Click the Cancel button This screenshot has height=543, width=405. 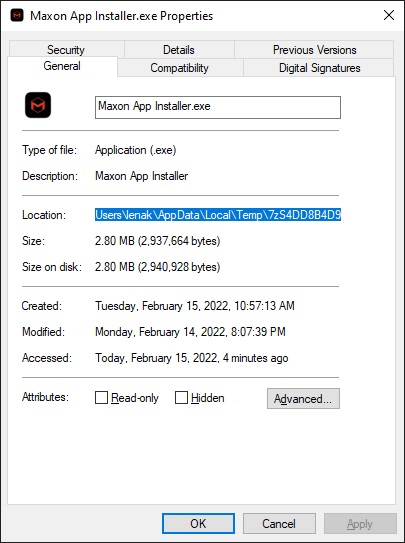click(x=279, y=523)
